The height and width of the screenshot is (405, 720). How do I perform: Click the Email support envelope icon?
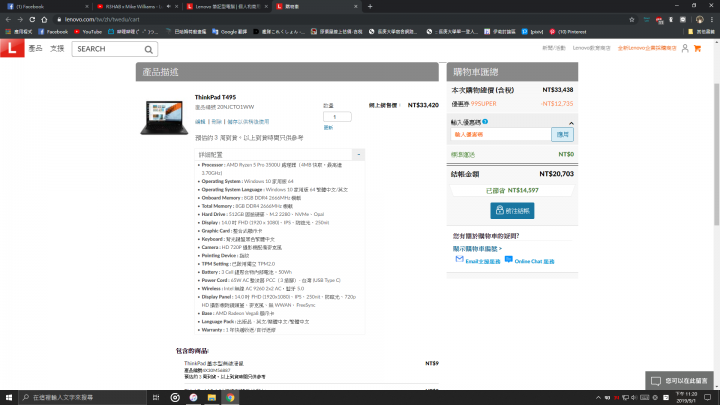point(459,259)
